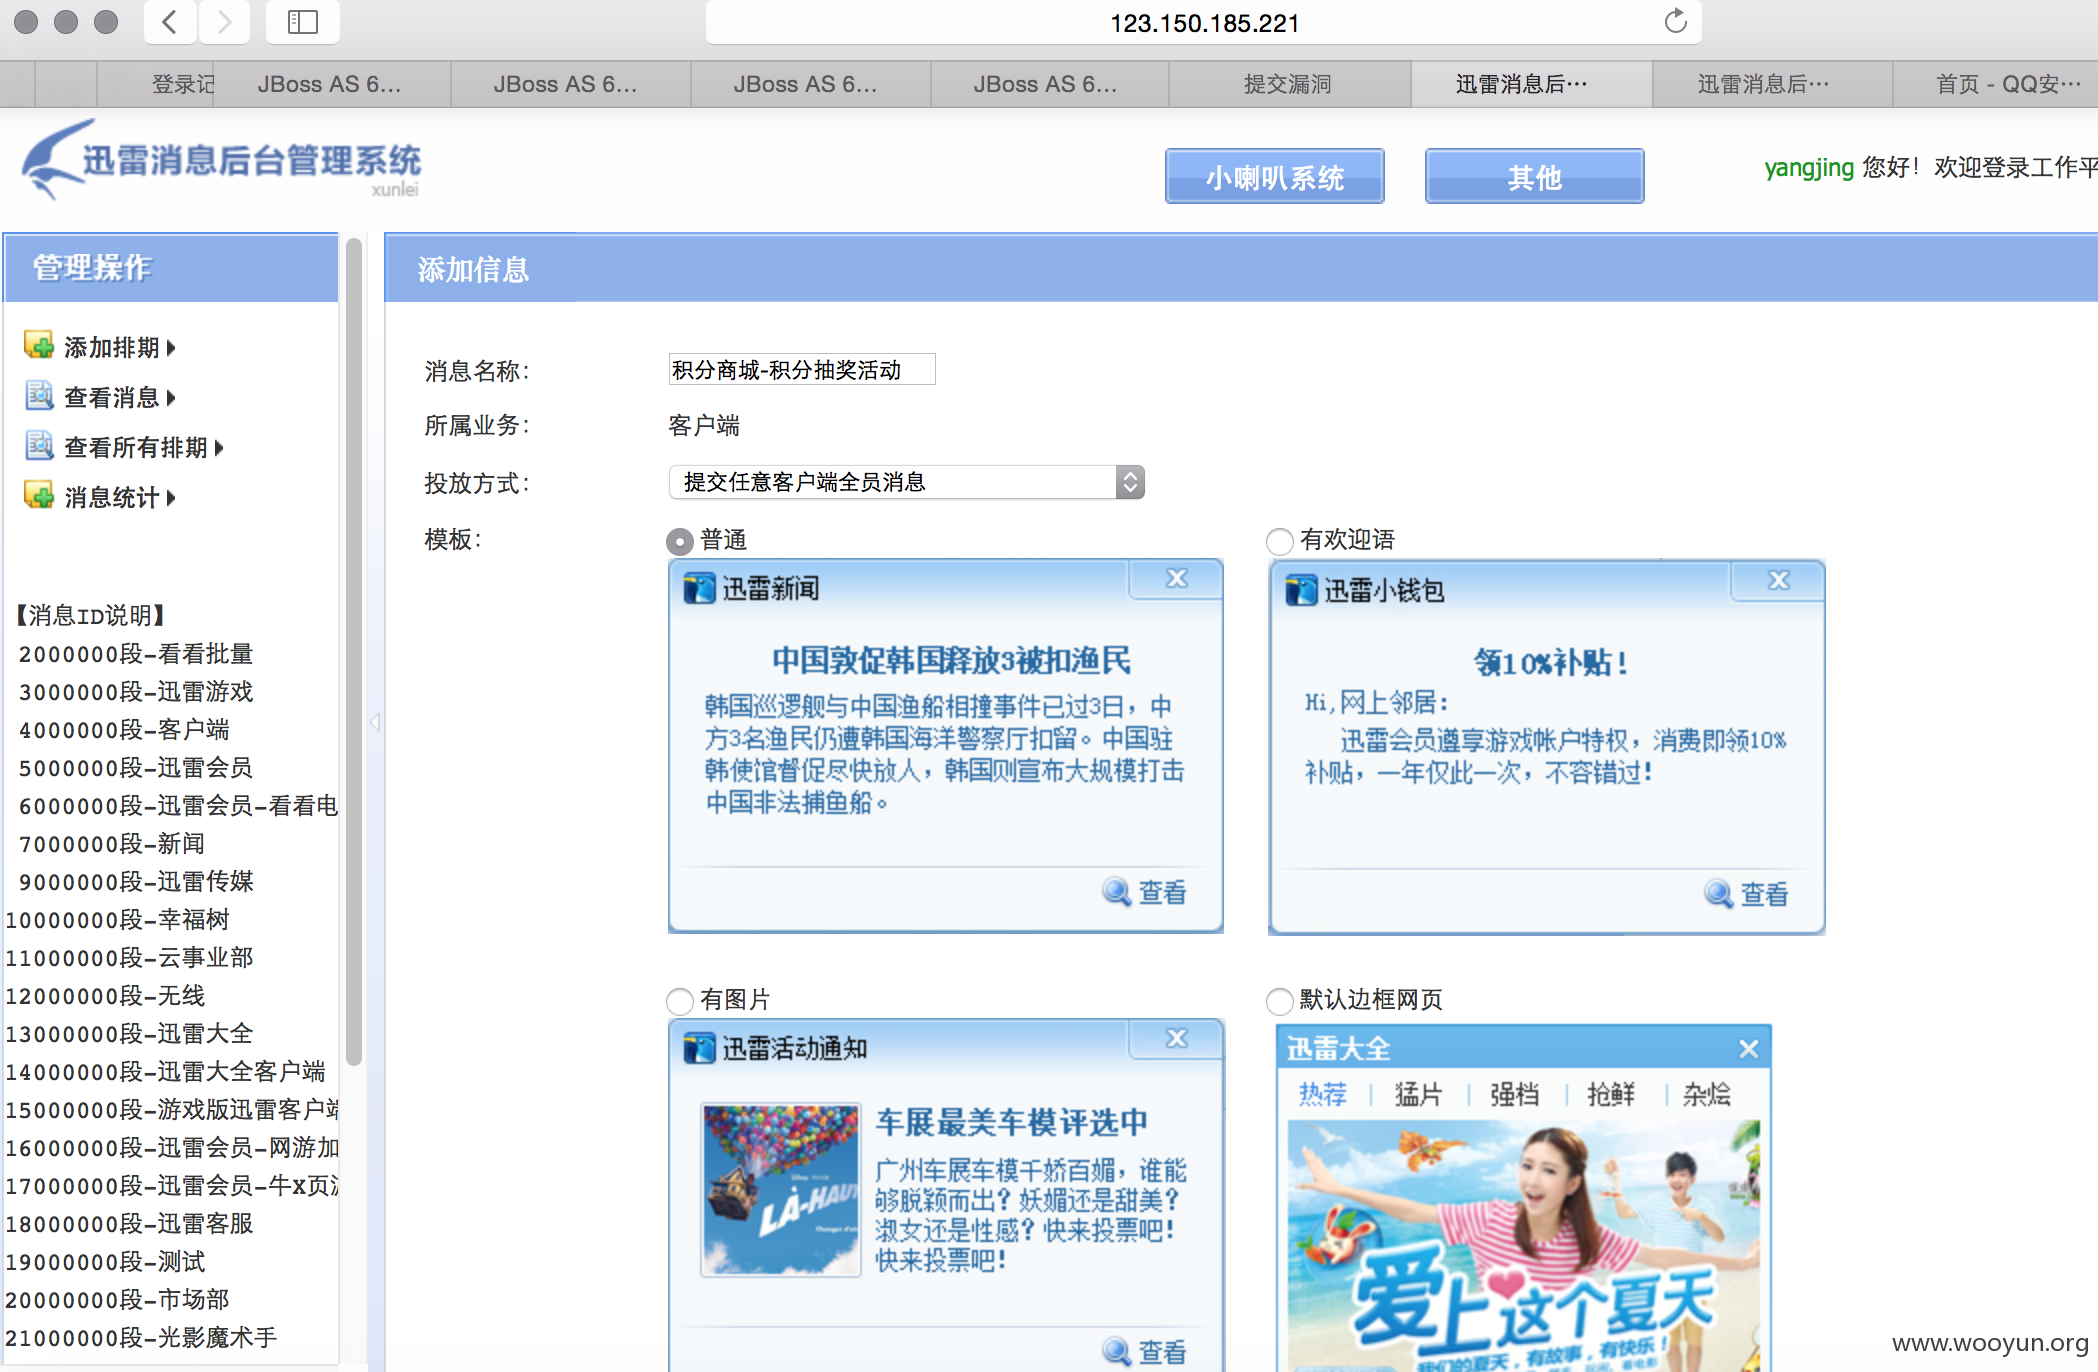Viewport: 2098px width, 1372px height.
Task: Click the 强档 tab in 迅雷大全 preview
Action: tap(1515, 1094)
